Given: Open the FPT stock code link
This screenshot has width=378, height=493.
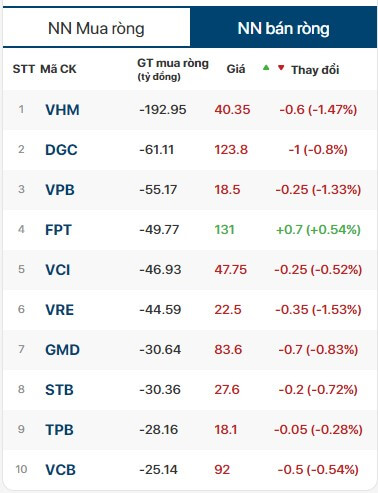Looking at the screenshot, I should [x=59, y=230].
